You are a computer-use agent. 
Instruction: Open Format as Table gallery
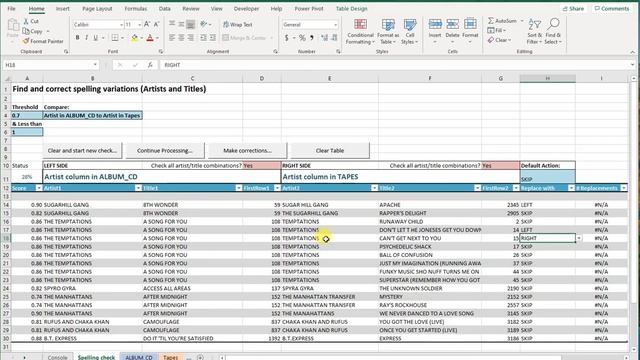tap(388, 31)
